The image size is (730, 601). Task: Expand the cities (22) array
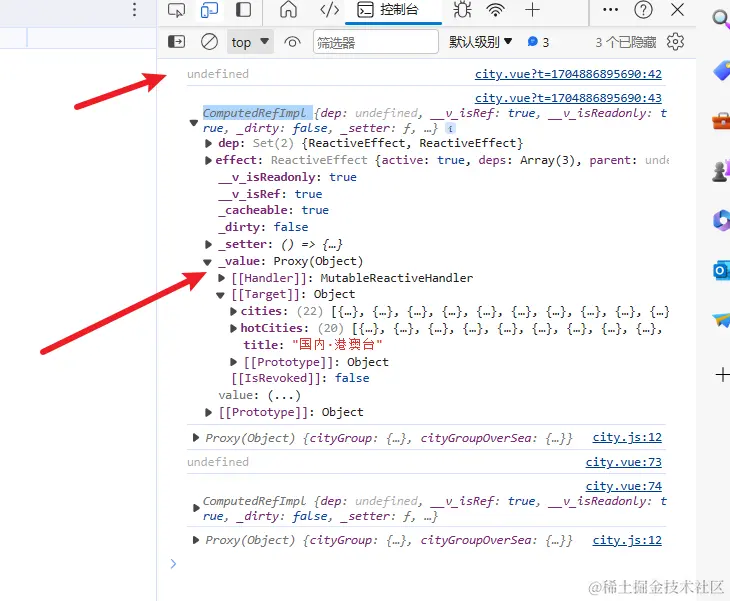[234, 311]
